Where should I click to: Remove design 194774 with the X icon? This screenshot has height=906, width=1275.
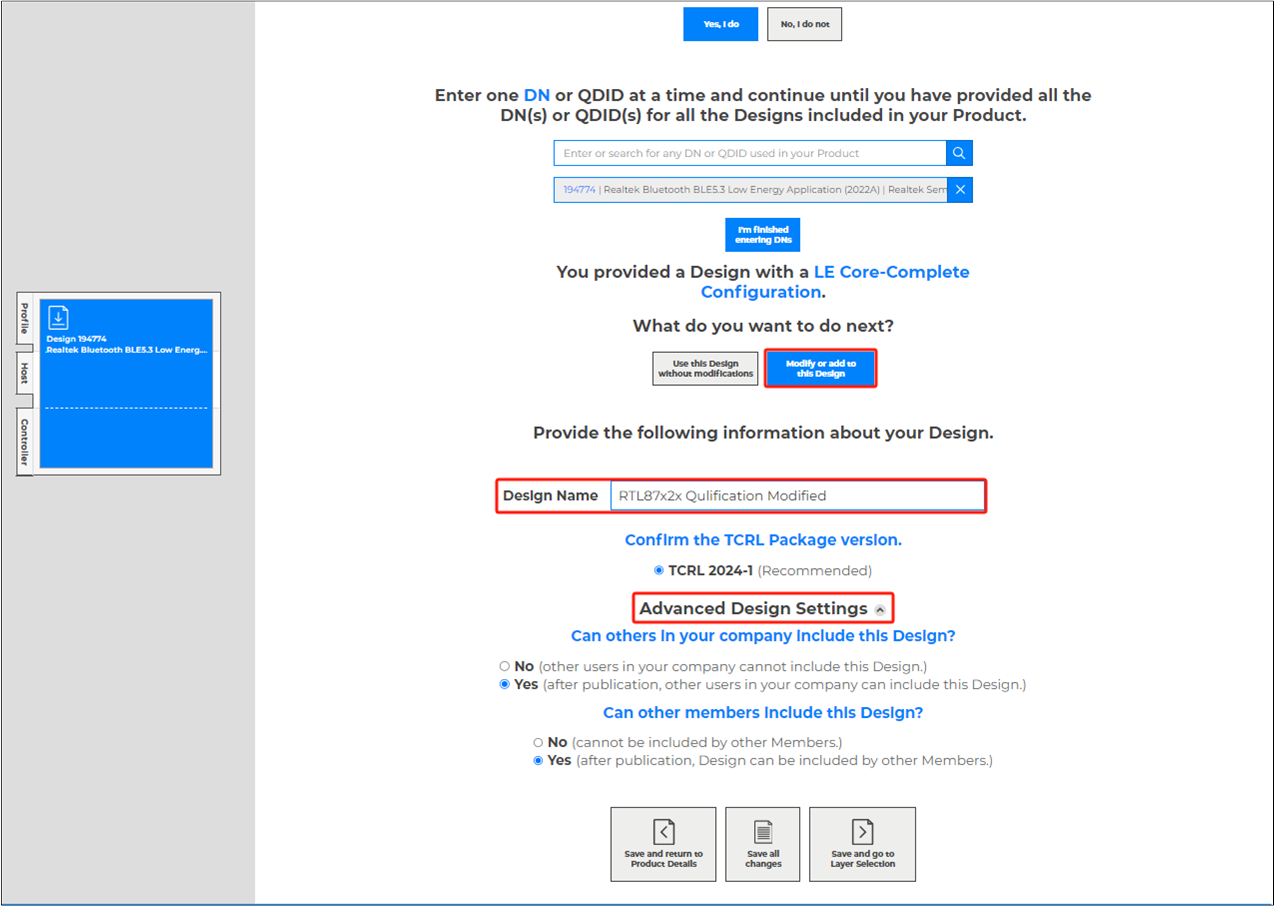(959, 190)
